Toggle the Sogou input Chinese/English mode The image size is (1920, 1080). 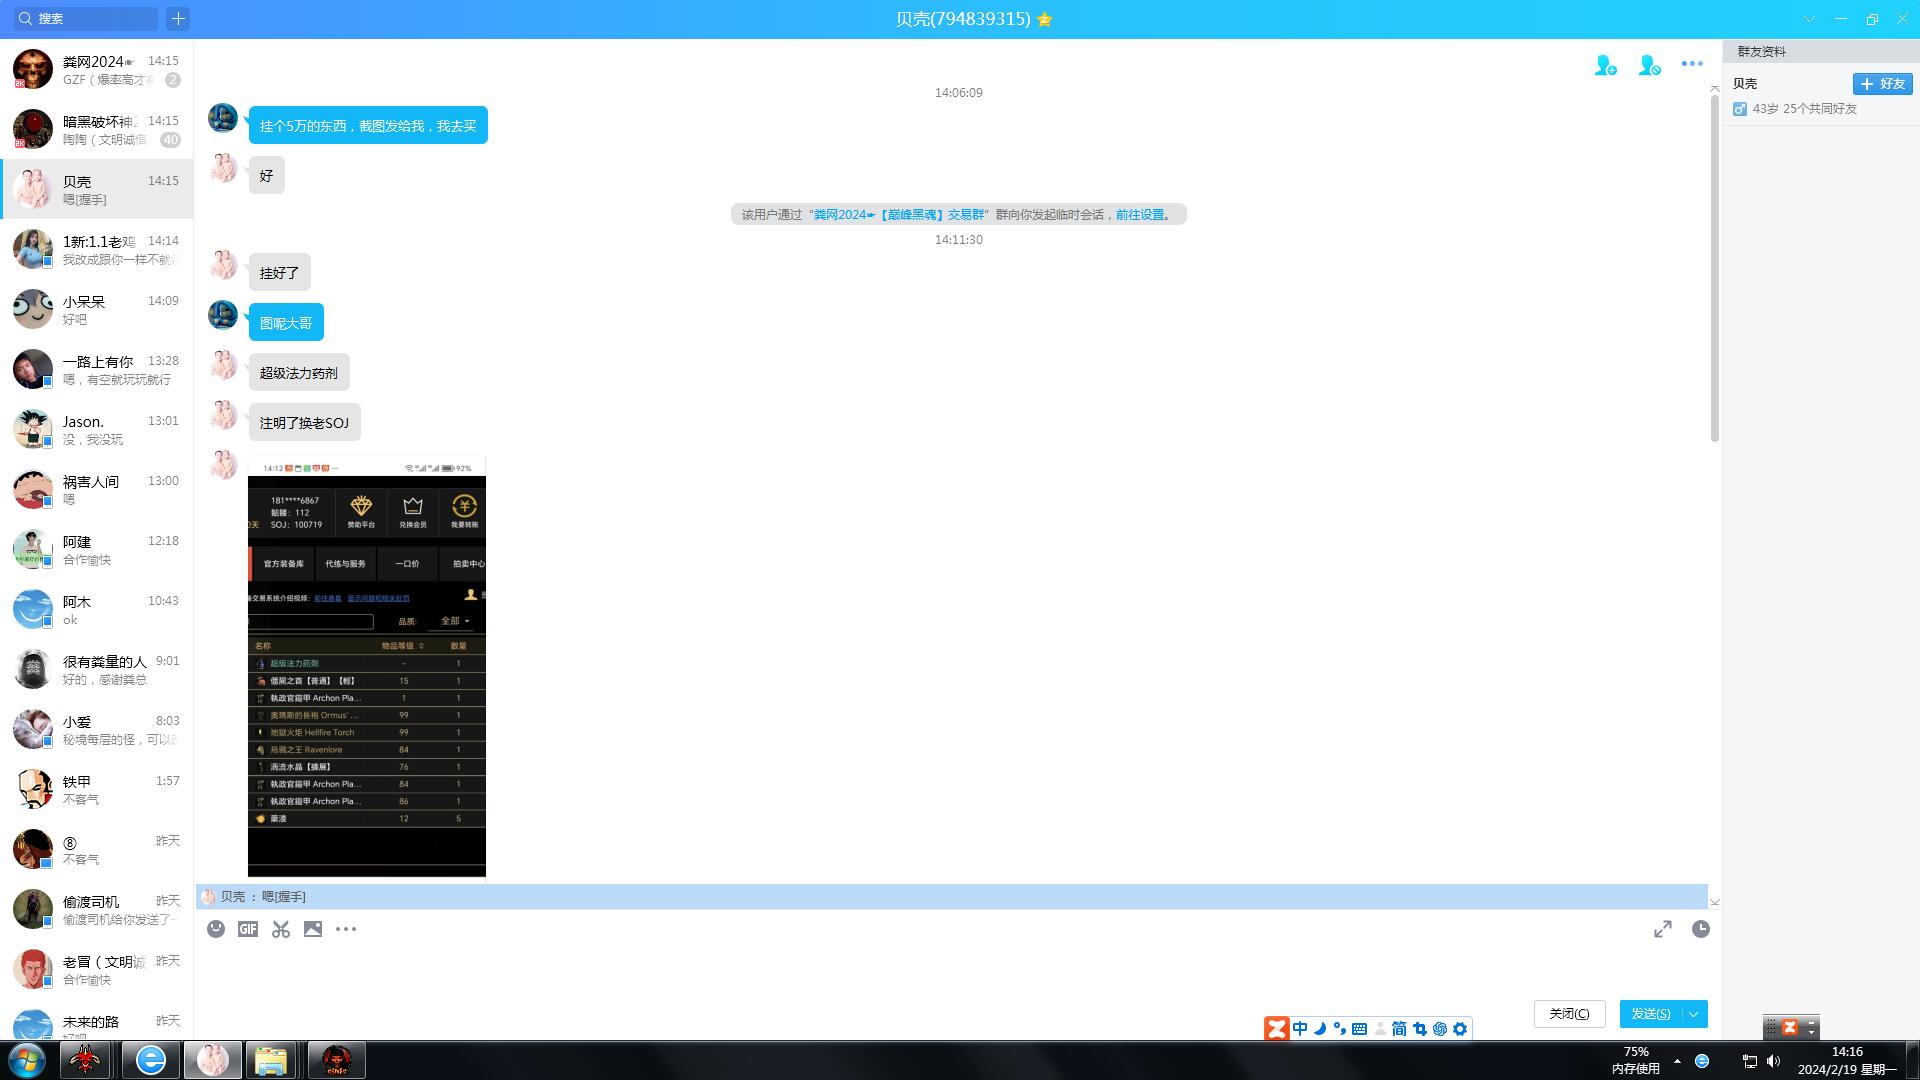(x=1300, y=1028)
